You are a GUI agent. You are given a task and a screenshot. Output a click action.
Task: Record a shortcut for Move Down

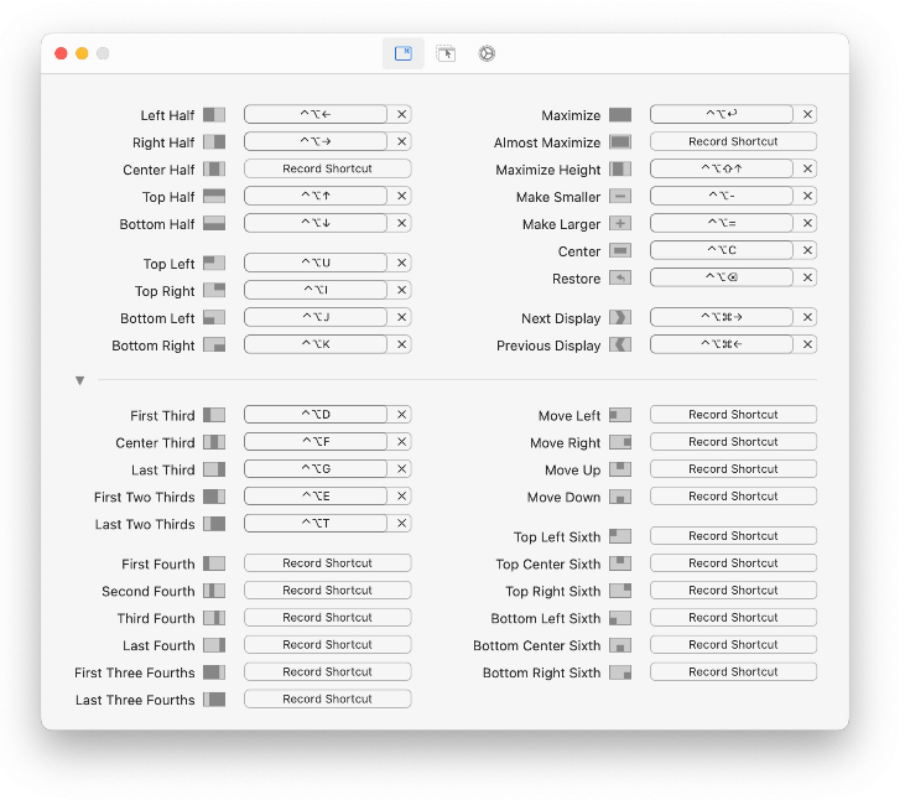733,496
